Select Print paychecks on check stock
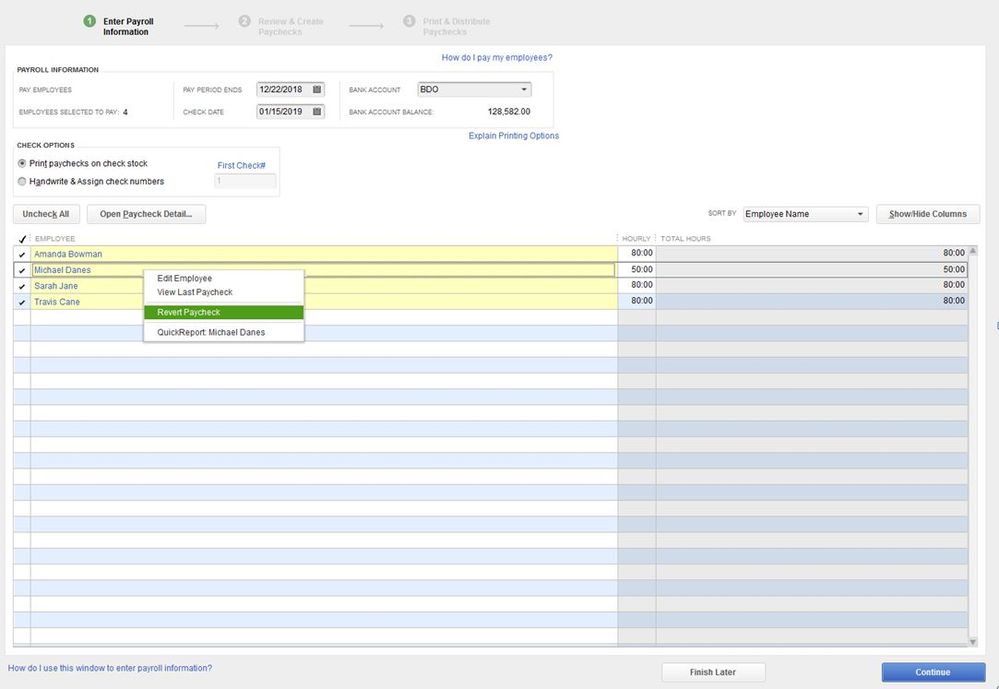999x689 pixels. (23, 163)
